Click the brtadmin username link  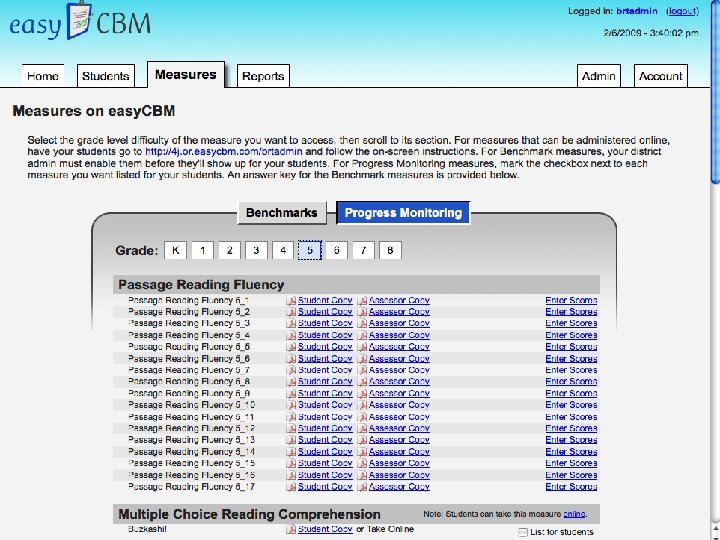[636, 11]
